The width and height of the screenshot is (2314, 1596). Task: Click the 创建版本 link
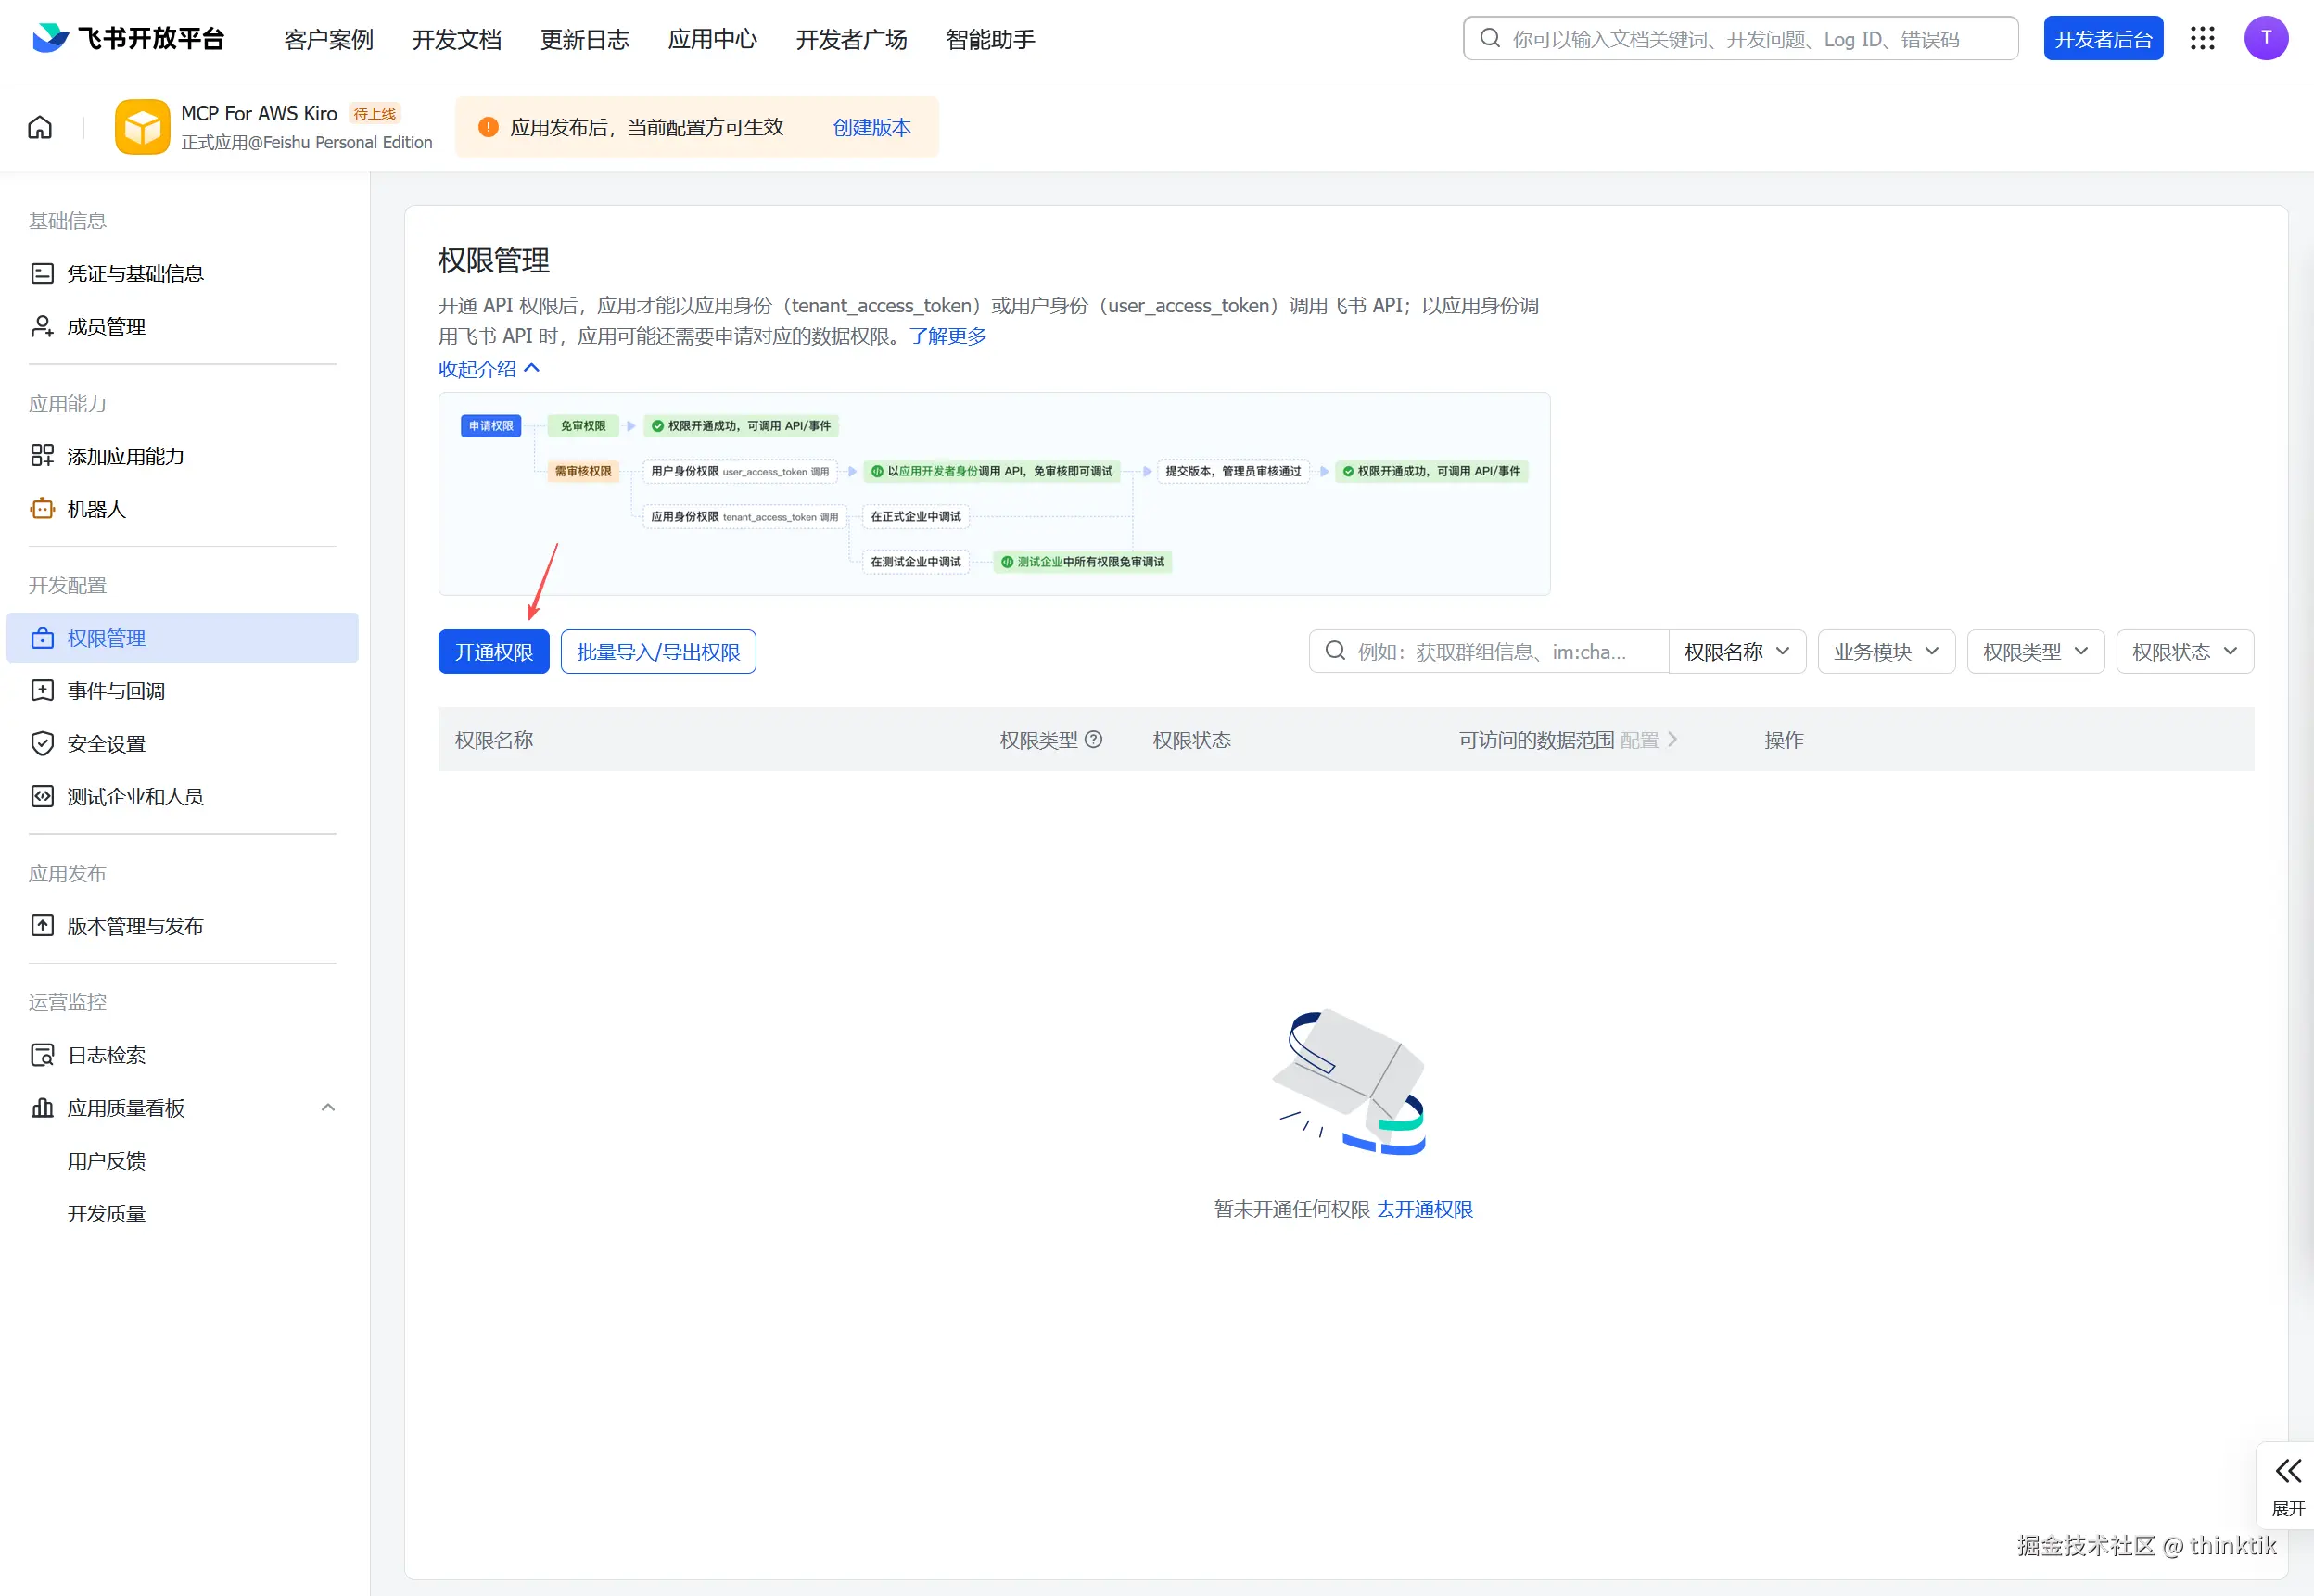click(871, 127)
